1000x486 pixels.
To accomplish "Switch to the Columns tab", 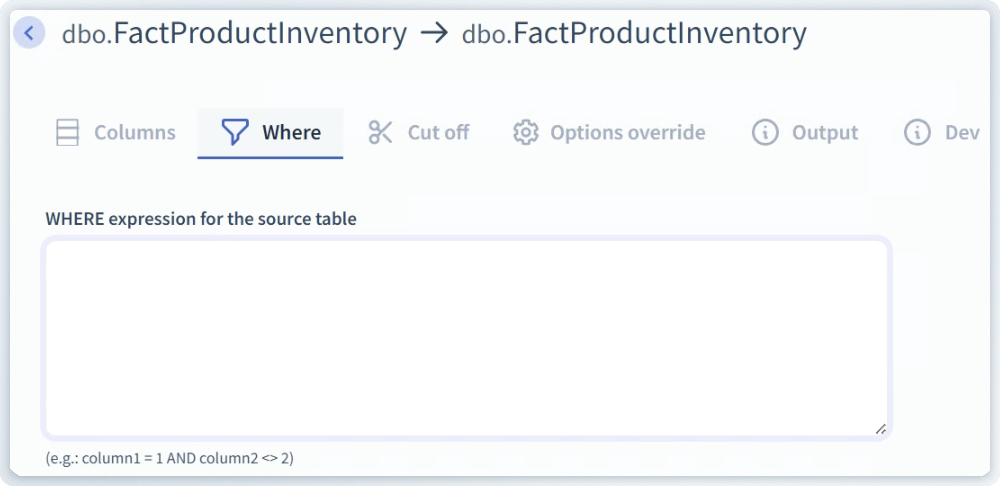I will coord(134,133).
